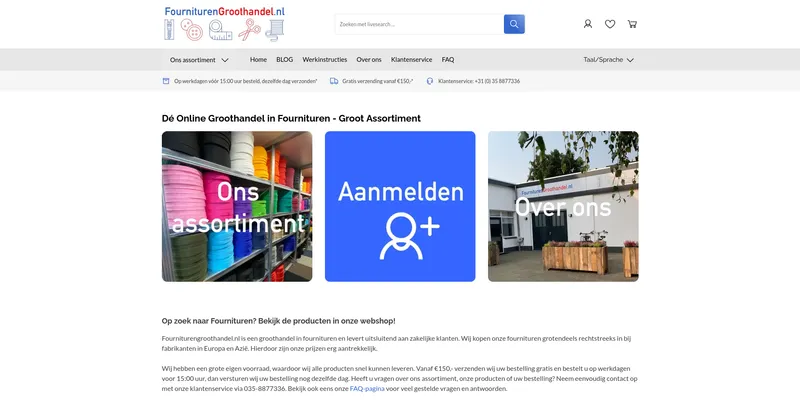Open the Werkinstructies menu item
The width and height of the screenshot is (800, 400).
[x=324, y=60]
